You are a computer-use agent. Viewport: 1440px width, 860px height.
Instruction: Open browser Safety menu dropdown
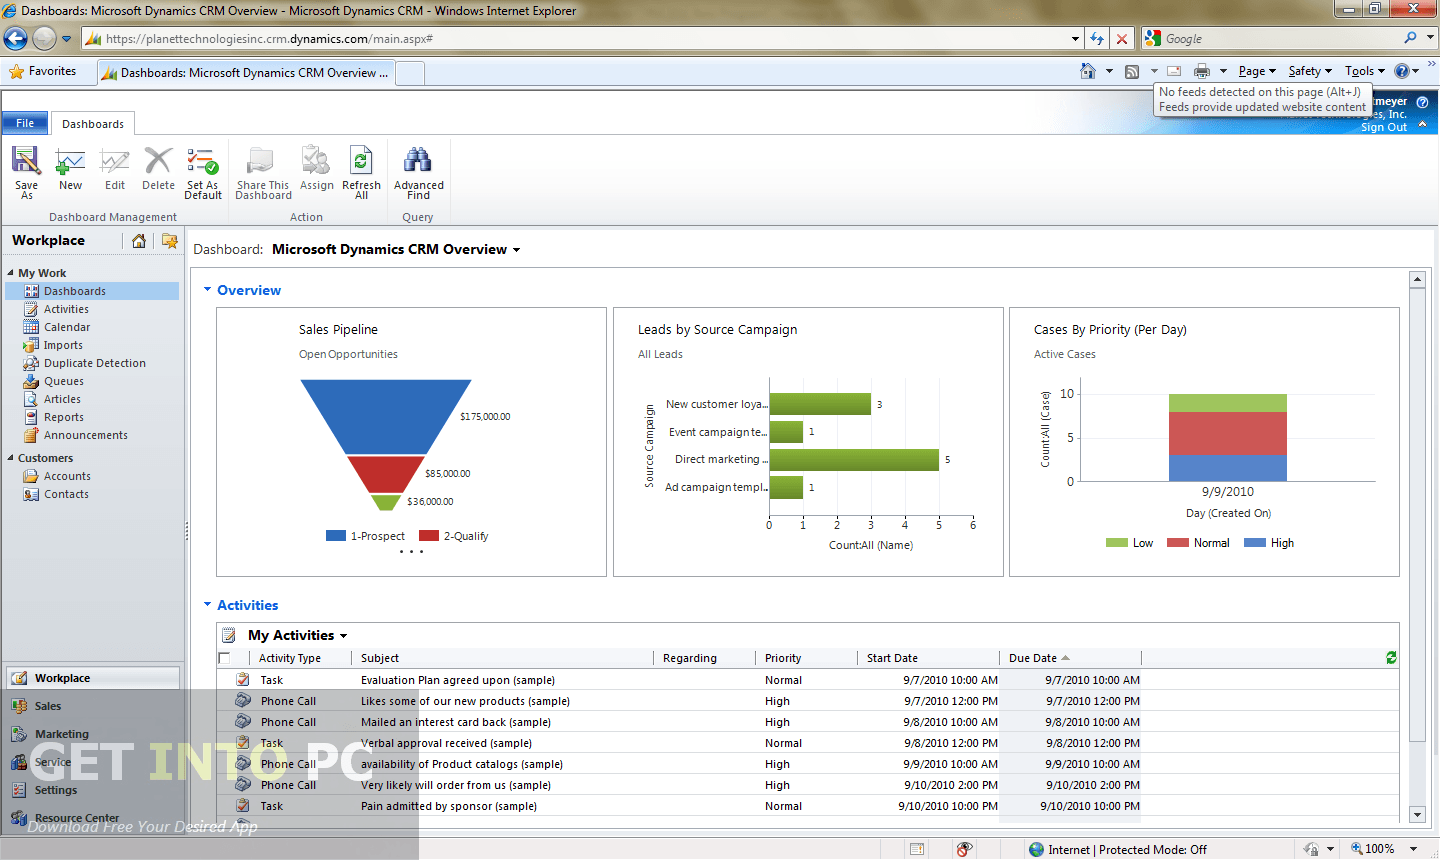[x=1310, y=71]
